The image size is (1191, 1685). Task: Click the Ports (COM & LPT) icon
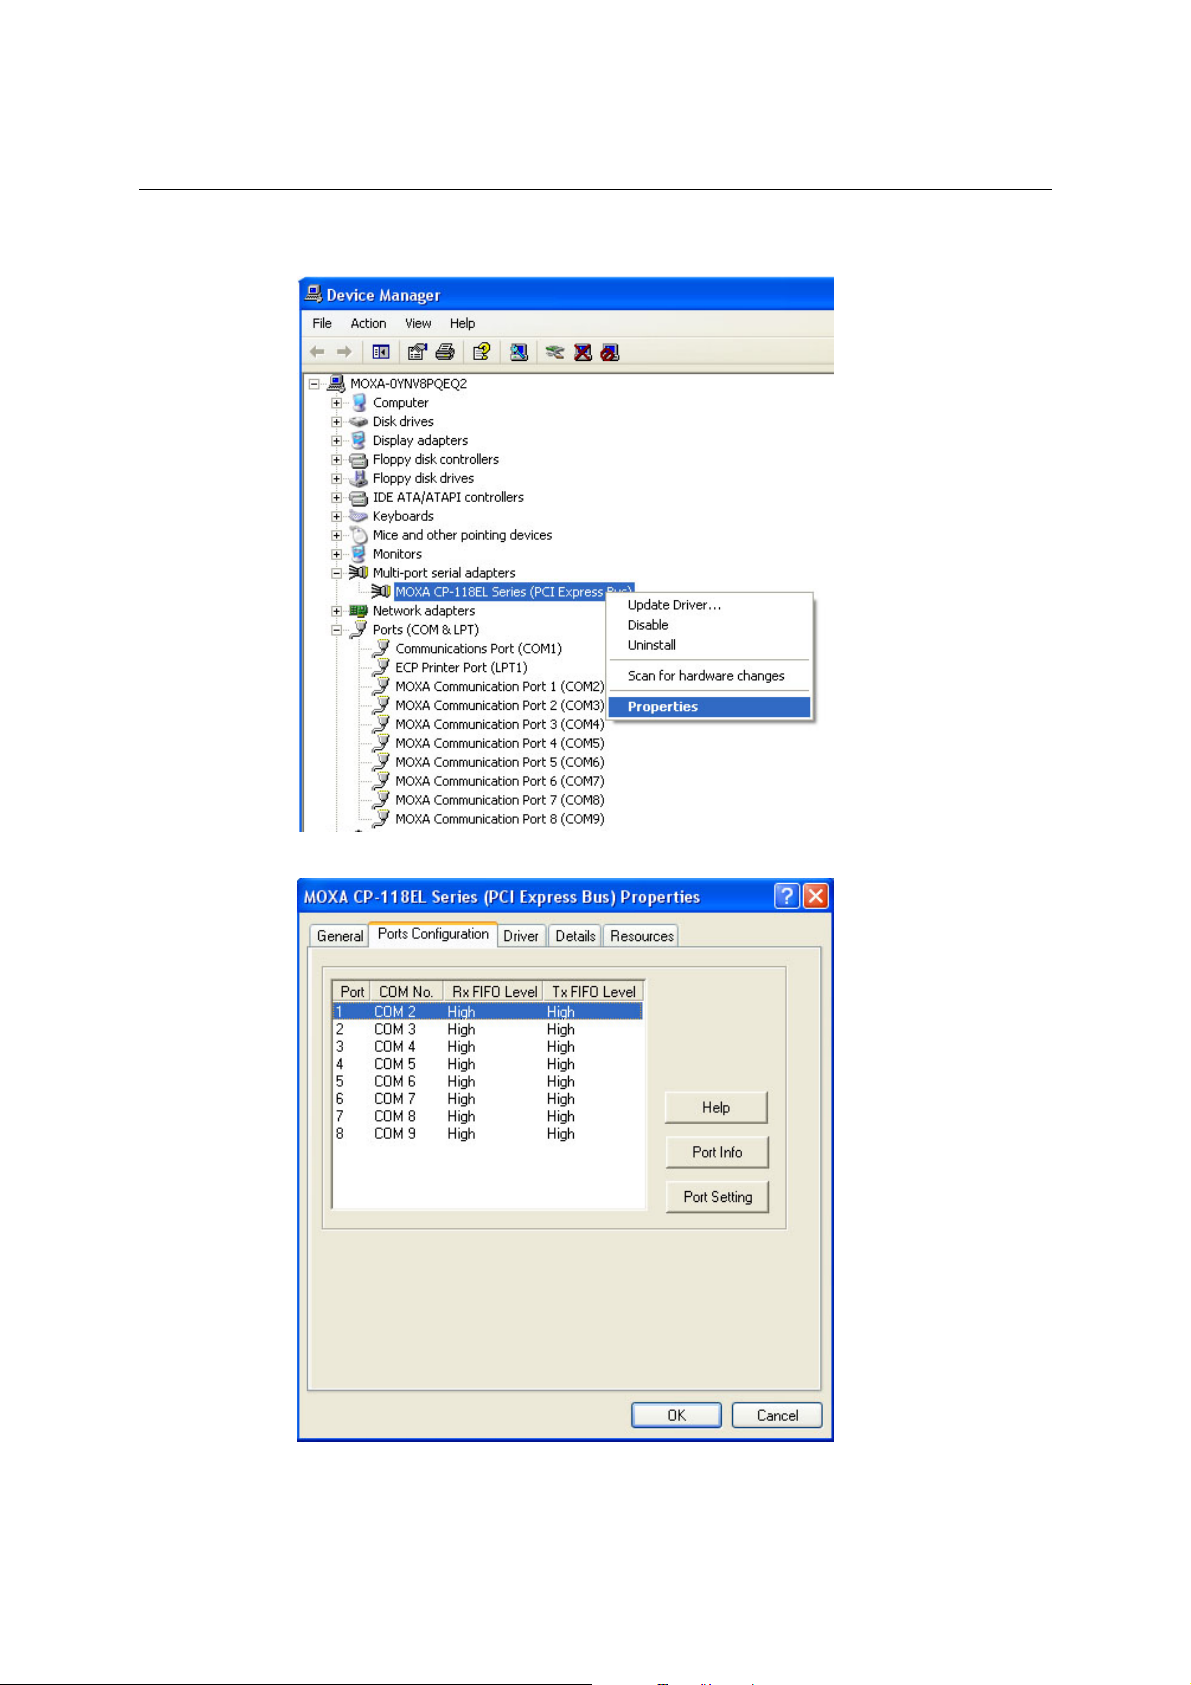click(359, 630)
